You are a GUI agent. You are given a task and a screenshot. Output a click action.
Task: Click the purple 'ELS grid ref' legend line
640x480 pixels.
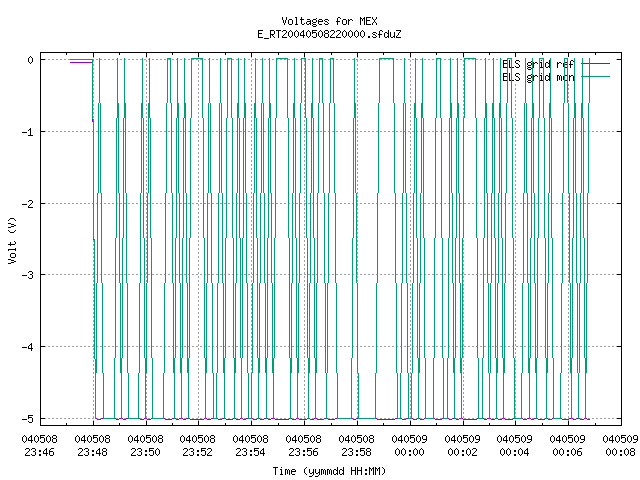[x=596, y=64]
